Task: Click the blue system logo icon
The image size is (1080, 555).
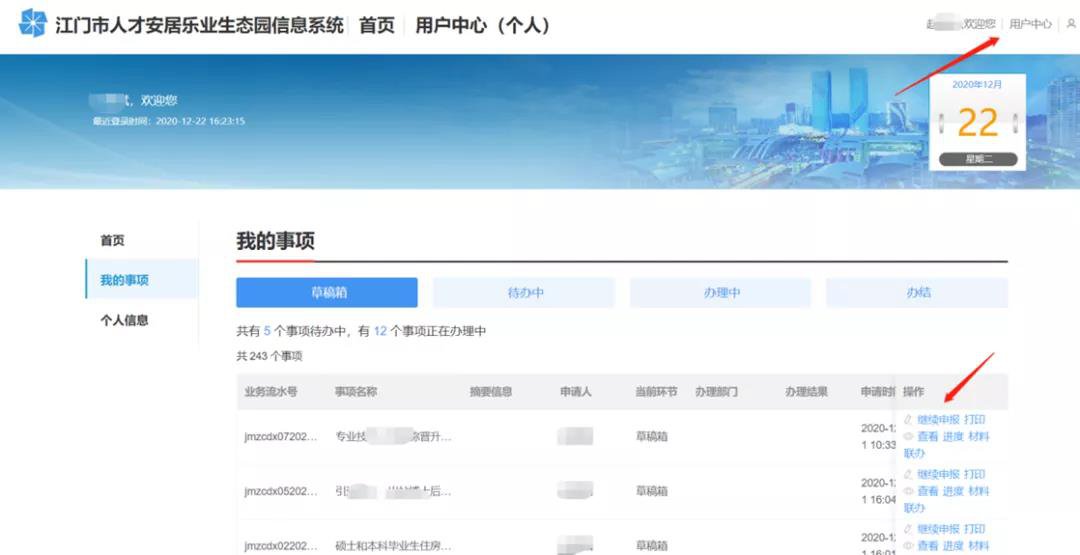Action: tap(33, 23)
